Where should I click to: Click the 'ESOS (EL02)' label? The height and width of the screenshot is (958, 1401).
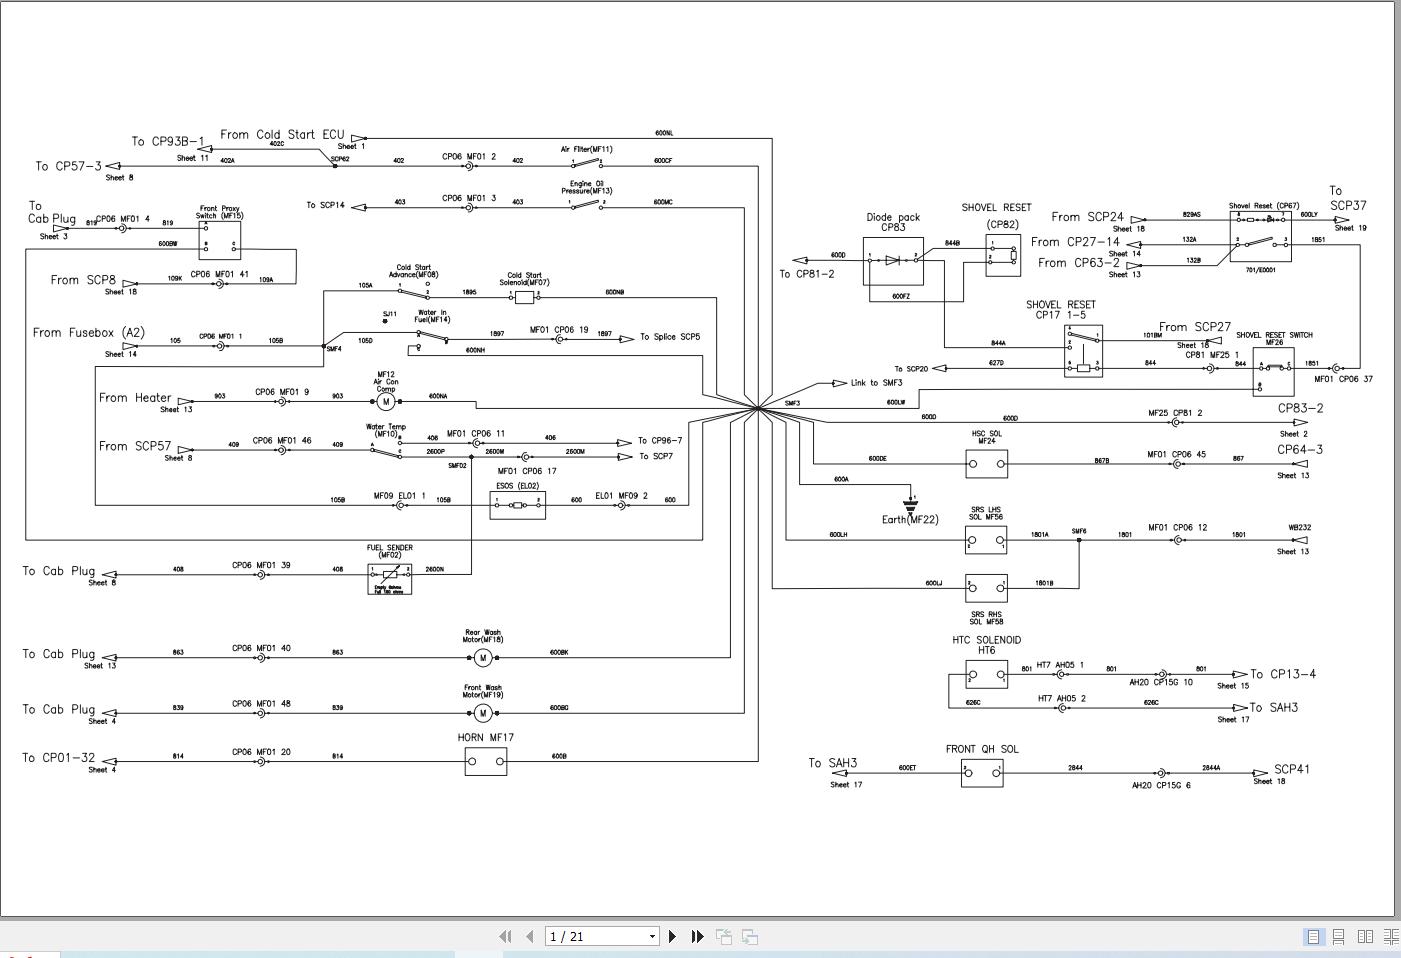[x=518, y=486]
